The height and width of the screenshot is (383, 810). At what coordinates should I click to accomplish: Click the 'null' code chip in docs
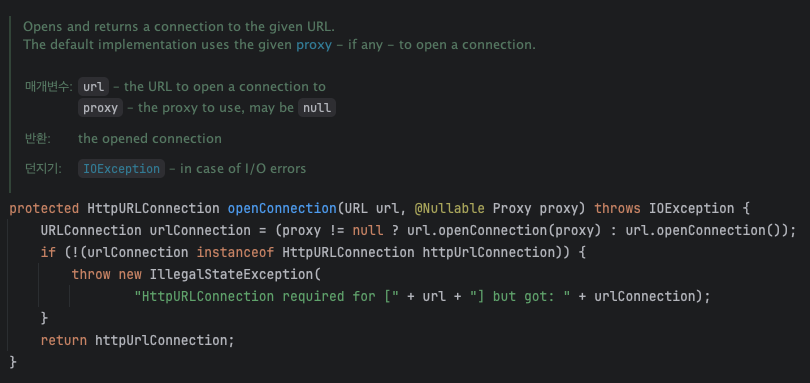(317, 108)
